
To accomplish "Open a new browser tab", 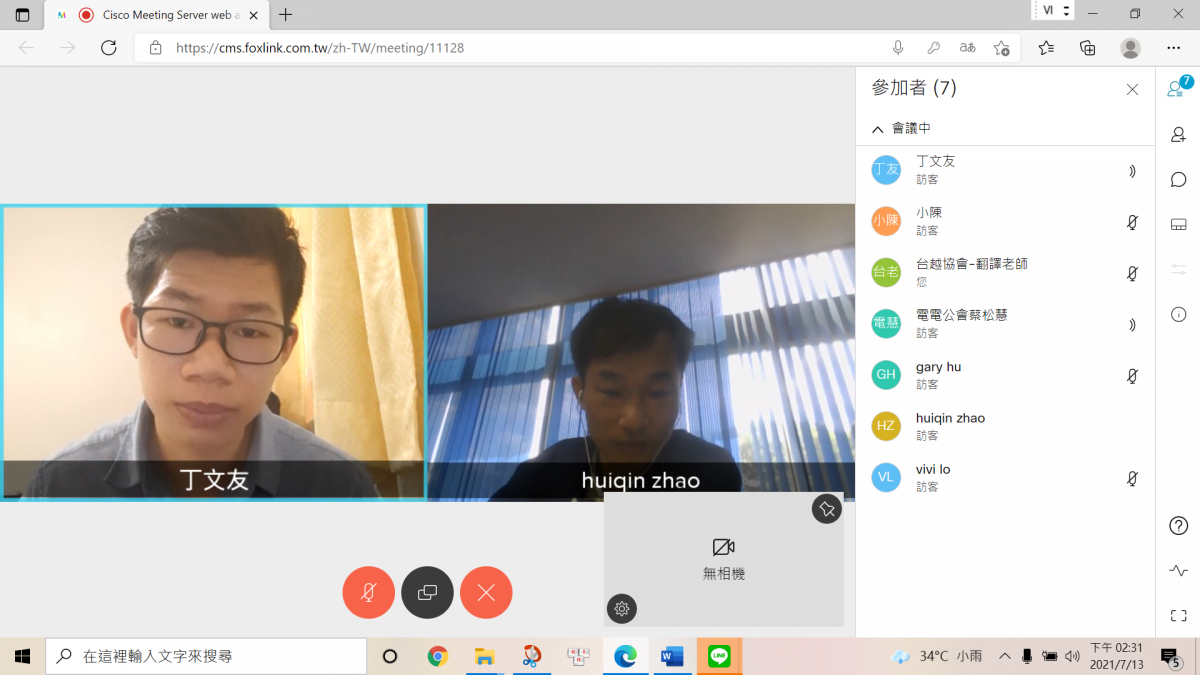I will (286, 15).
